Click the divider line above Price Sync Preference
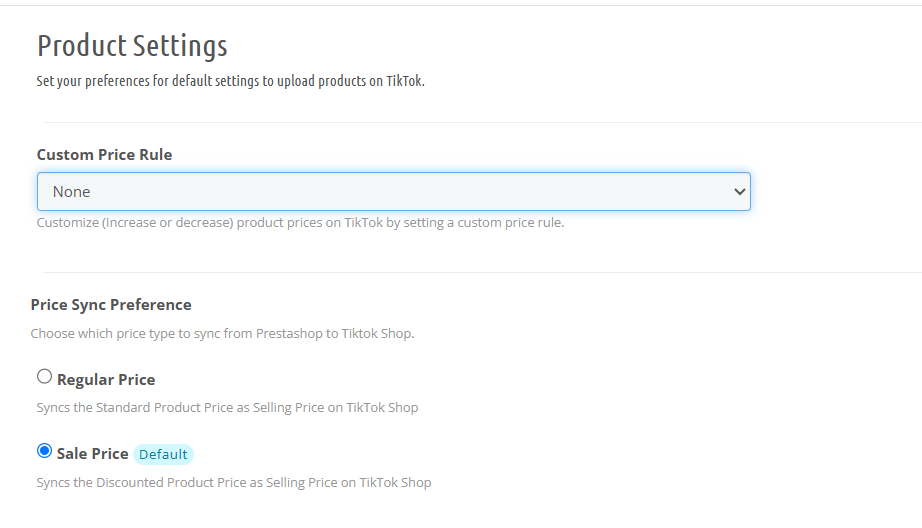The height and width of the screenshot is (528, 922). click(x=482, y=272)
